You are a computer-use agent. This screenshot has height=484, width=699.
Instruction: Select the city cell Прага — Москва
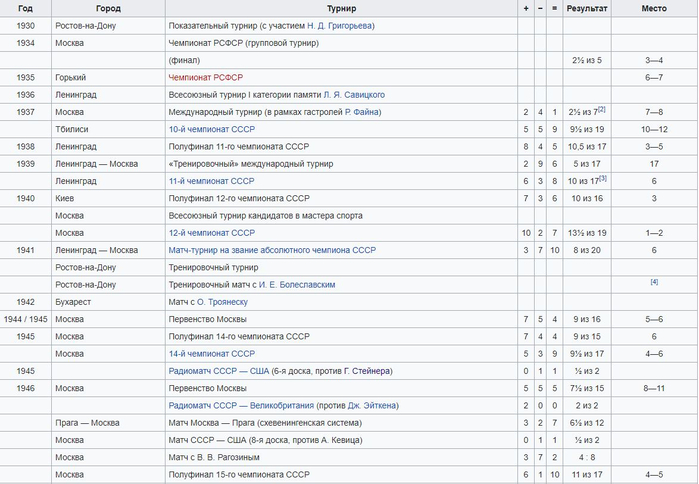click(x=108, y=423)
